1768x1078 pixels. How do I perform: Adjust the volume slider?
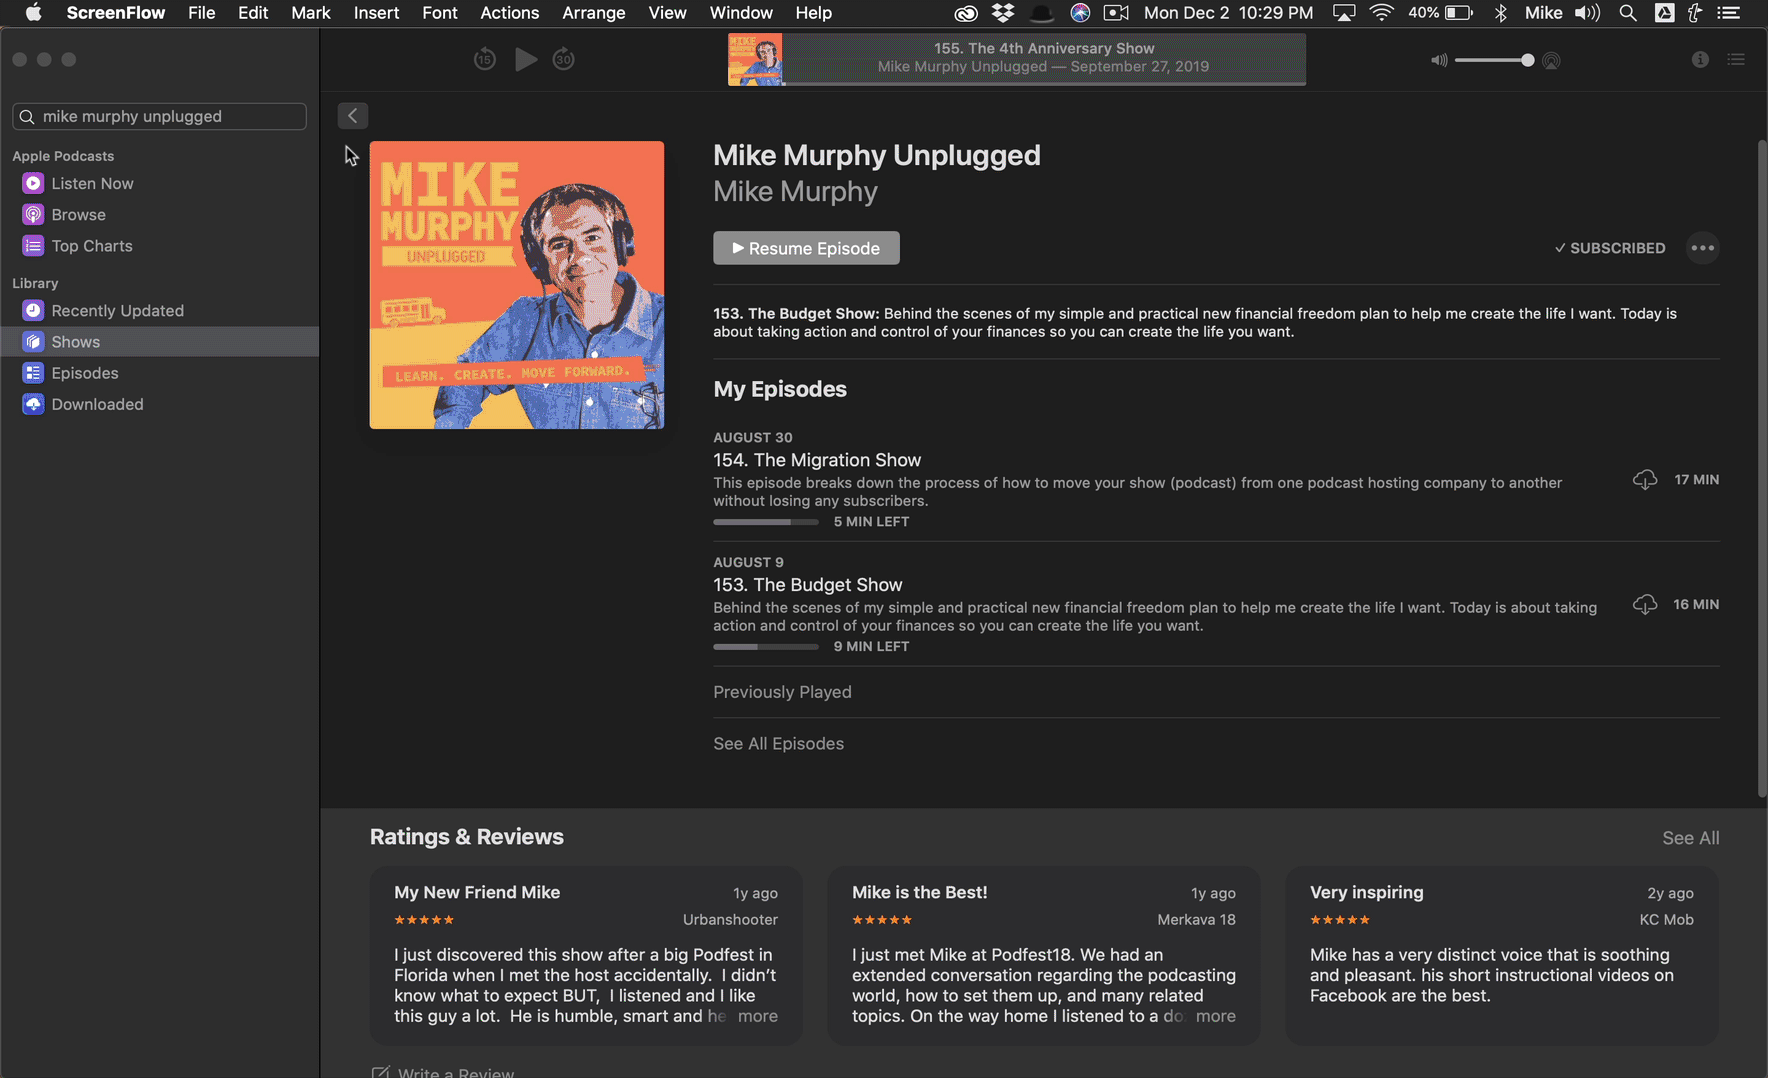pos(1494,61)
